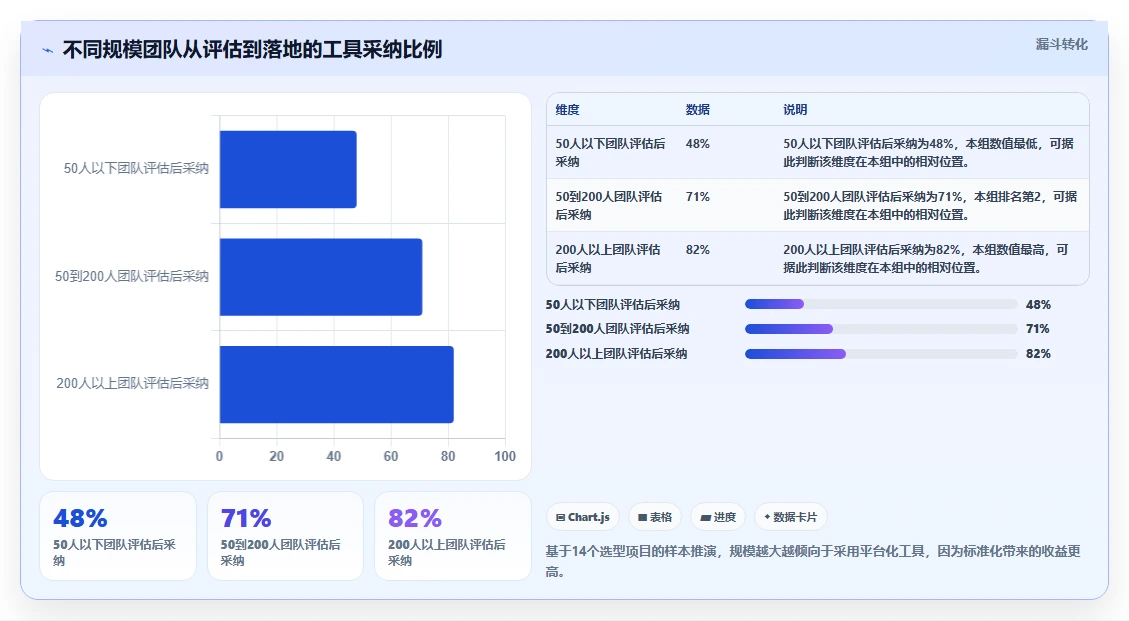1129x621 pixels.
Task: Click the x-axis tick label 40
Action: (x=333, y=456)
